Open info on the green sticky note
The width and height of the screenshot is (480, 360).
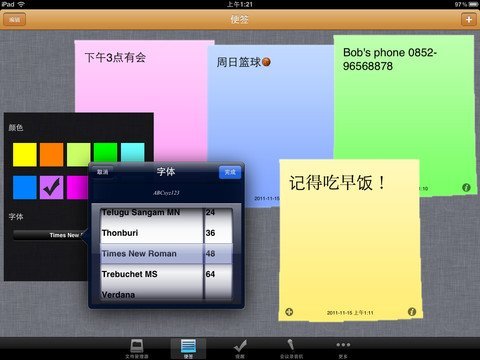pos(466,188)
